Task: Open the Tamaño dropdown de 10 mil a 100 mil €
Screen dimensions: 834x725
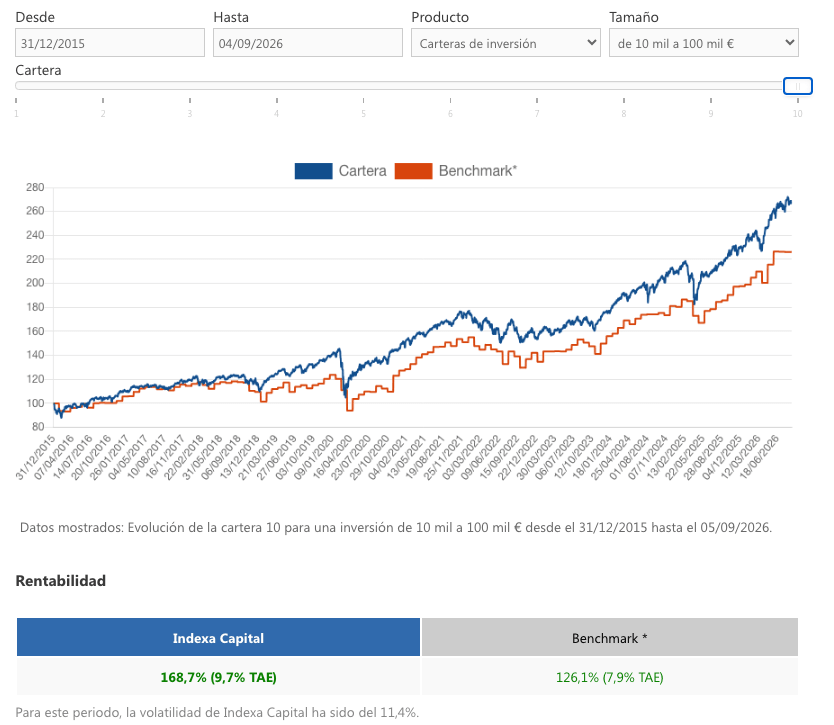Action: [x=703, y=43]
